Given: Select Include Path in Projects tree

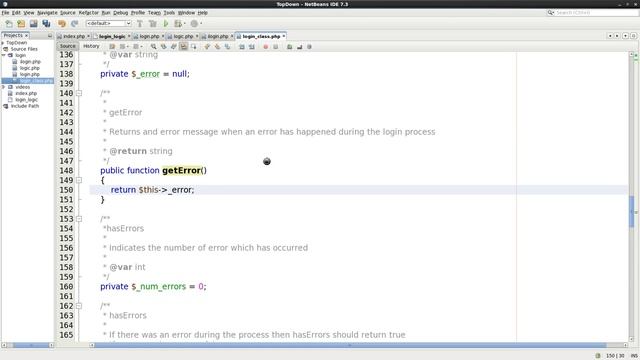Looking at the screenshot, I should click(24, 106).
